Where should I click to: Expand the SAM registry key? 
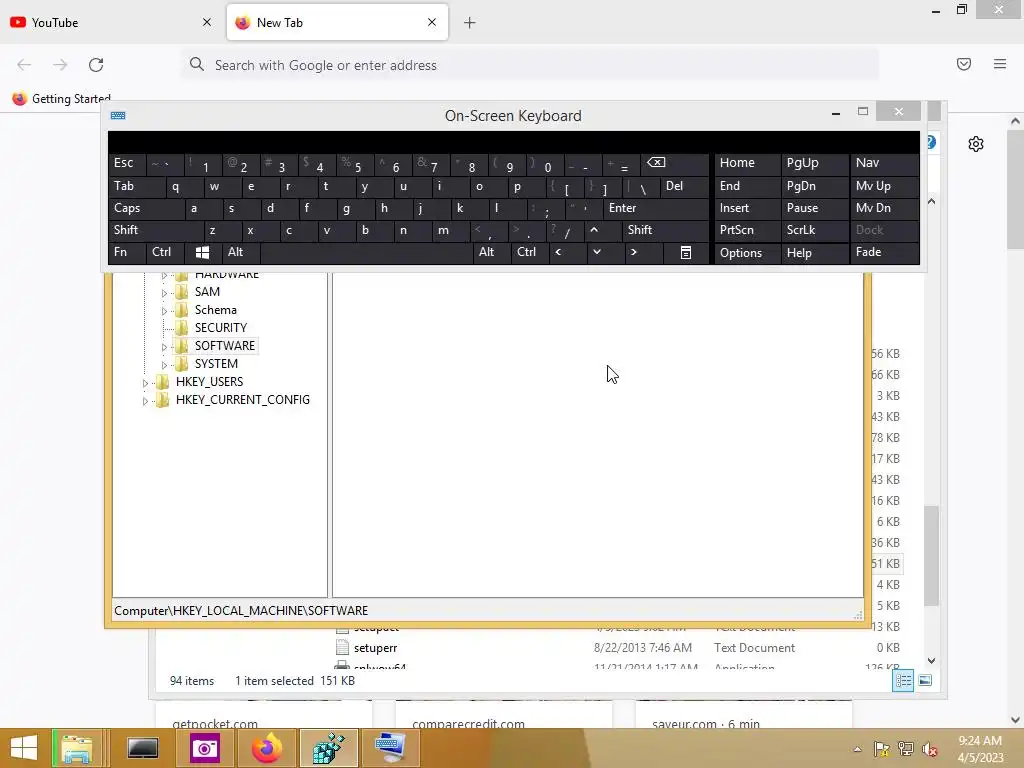pos(165,293)
